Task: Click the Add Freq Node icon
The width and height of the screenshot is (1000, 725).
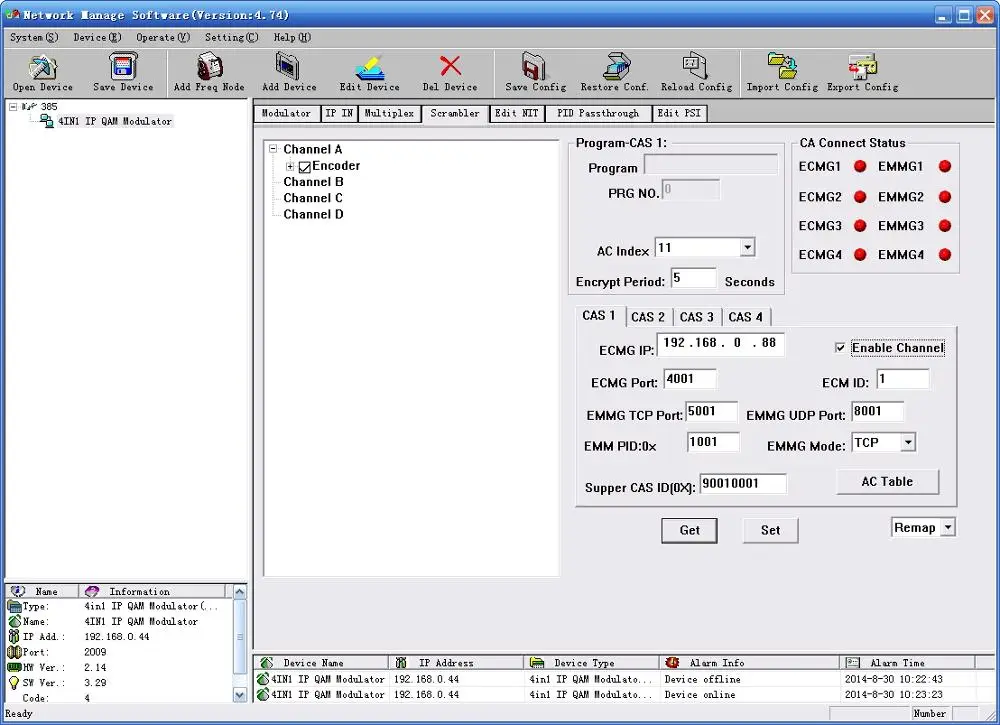Action: (x=209, y=68)
